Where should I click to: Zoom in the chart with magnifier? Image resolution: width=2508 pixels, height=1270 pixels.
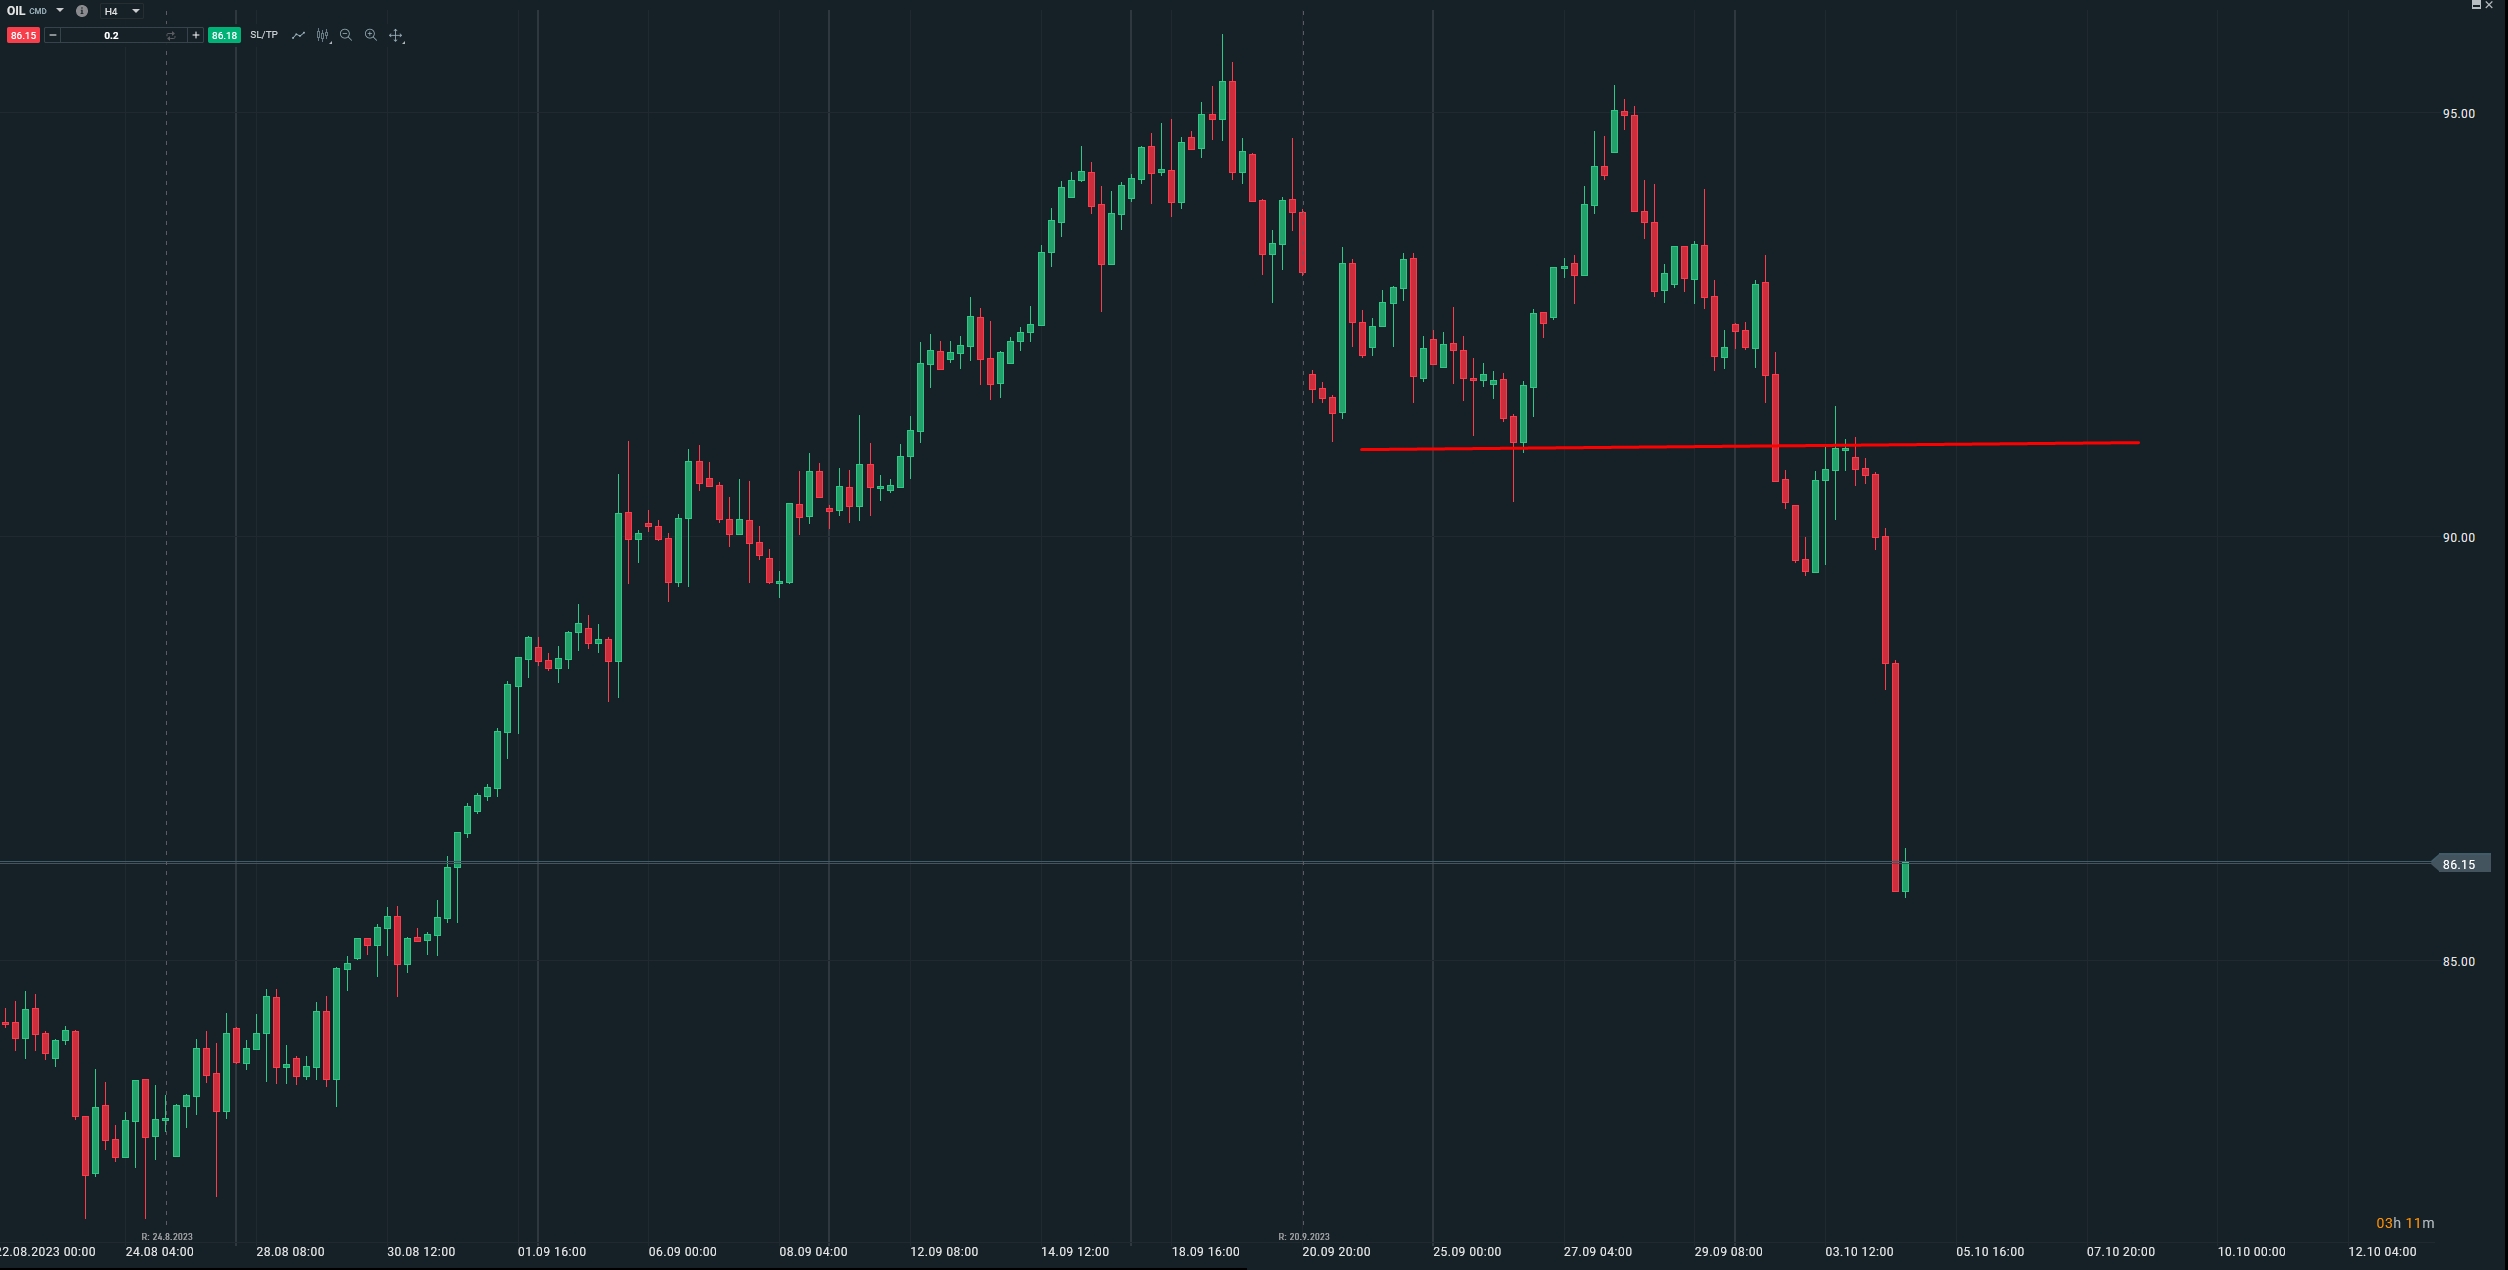point(371,35)
